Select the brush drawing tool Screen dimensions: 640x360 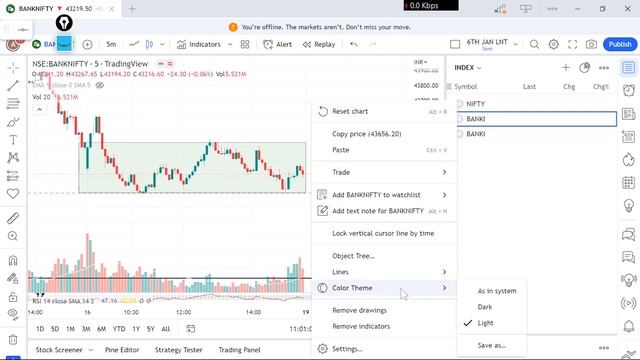click(x=13, y=122)
